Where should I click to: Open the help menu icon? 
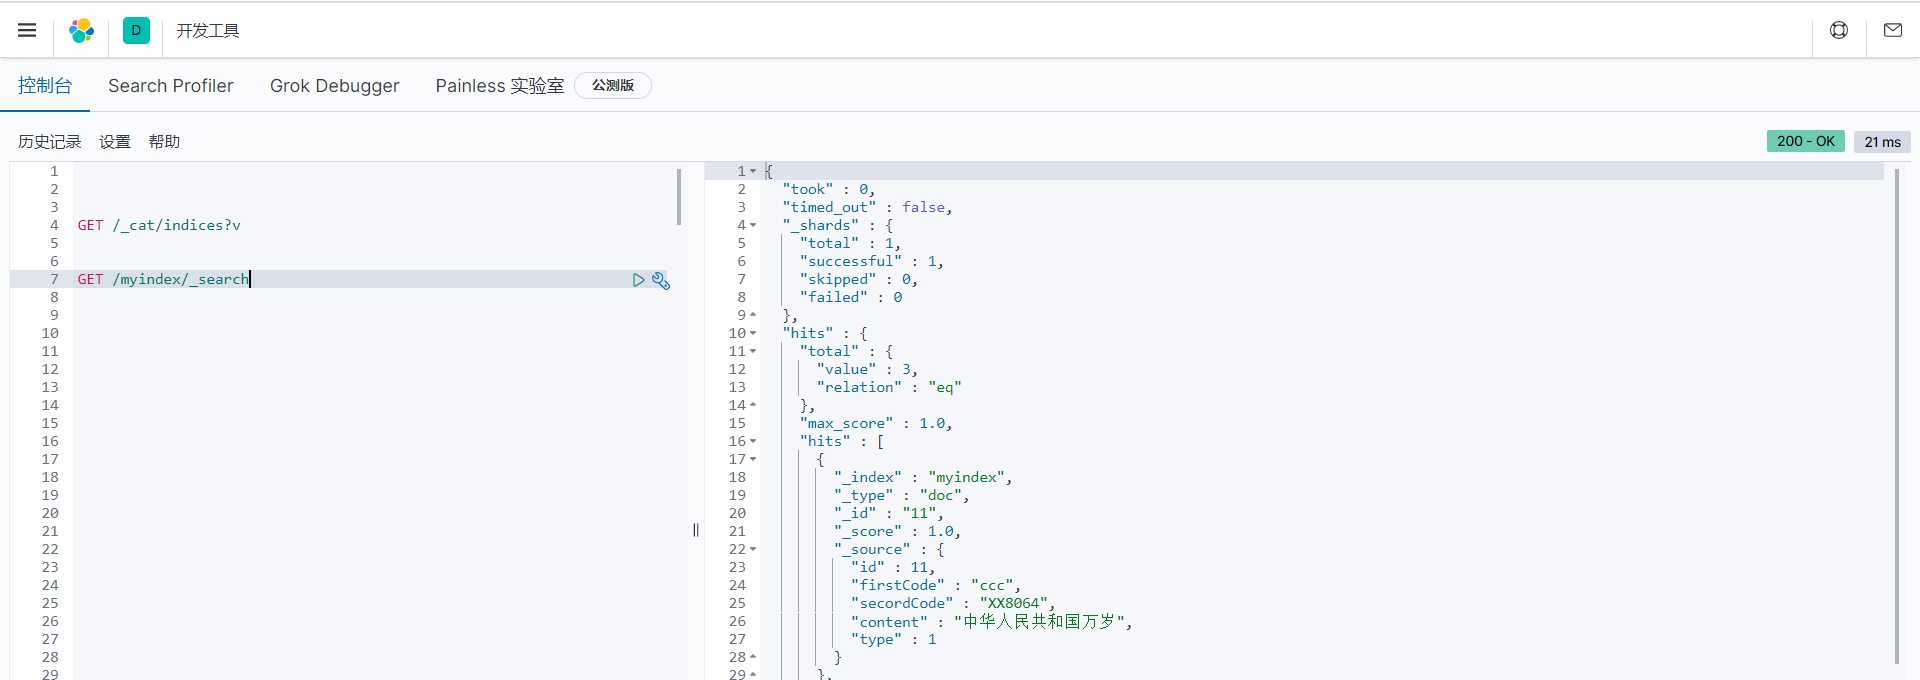click(1839, 30)
